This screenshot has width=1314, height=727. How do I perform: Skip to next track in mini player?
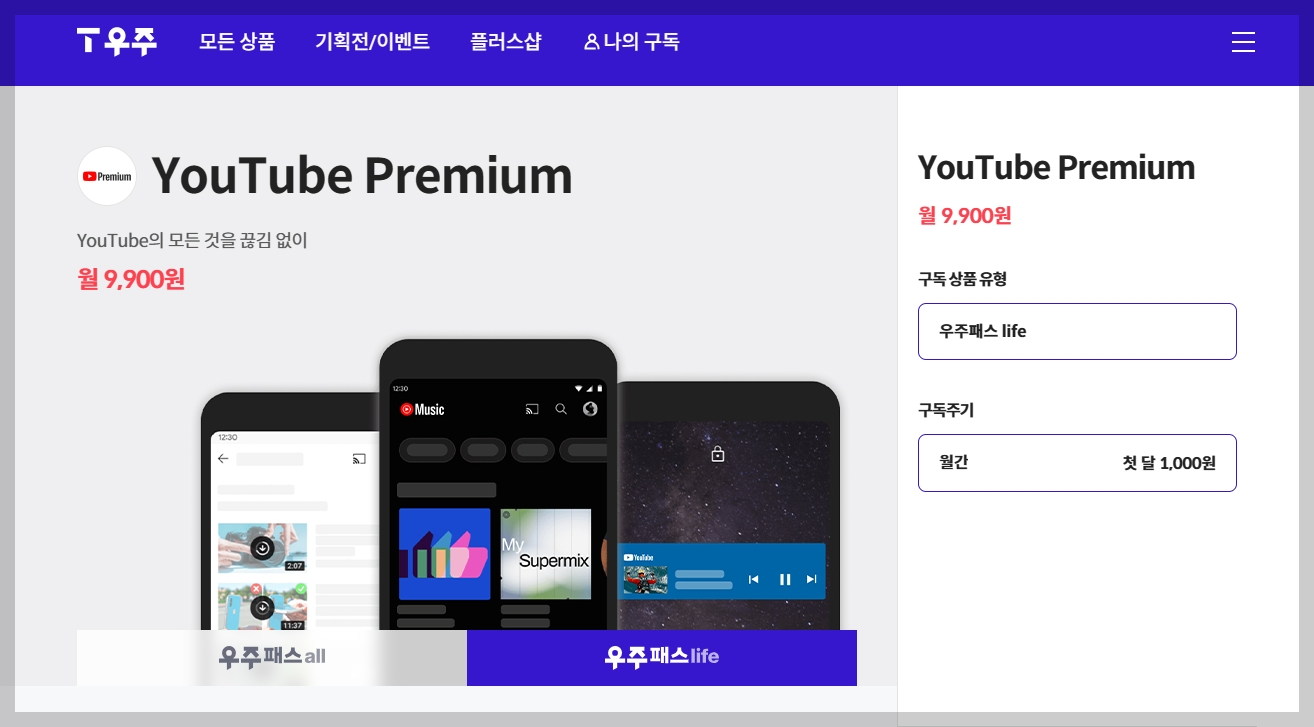(x=811, y=579)
